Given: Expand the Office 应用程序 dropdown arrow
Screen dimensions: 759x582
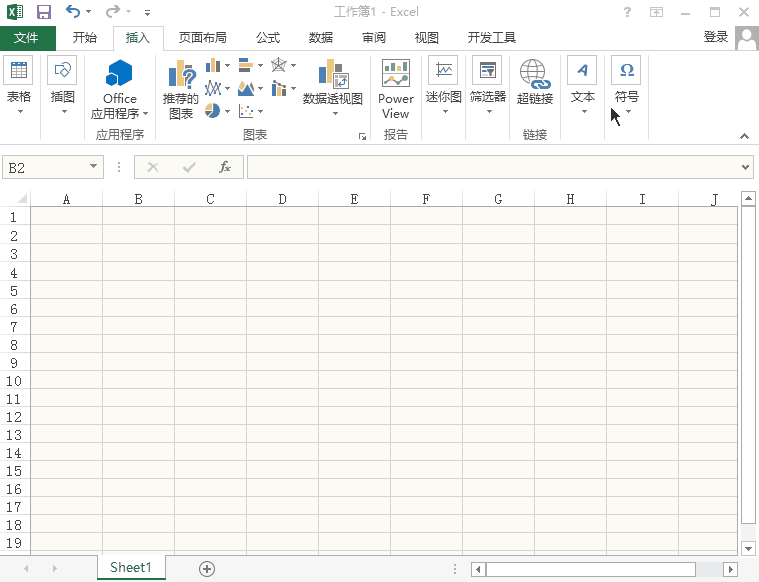Looking at the screenshot, I should point(145,114).
